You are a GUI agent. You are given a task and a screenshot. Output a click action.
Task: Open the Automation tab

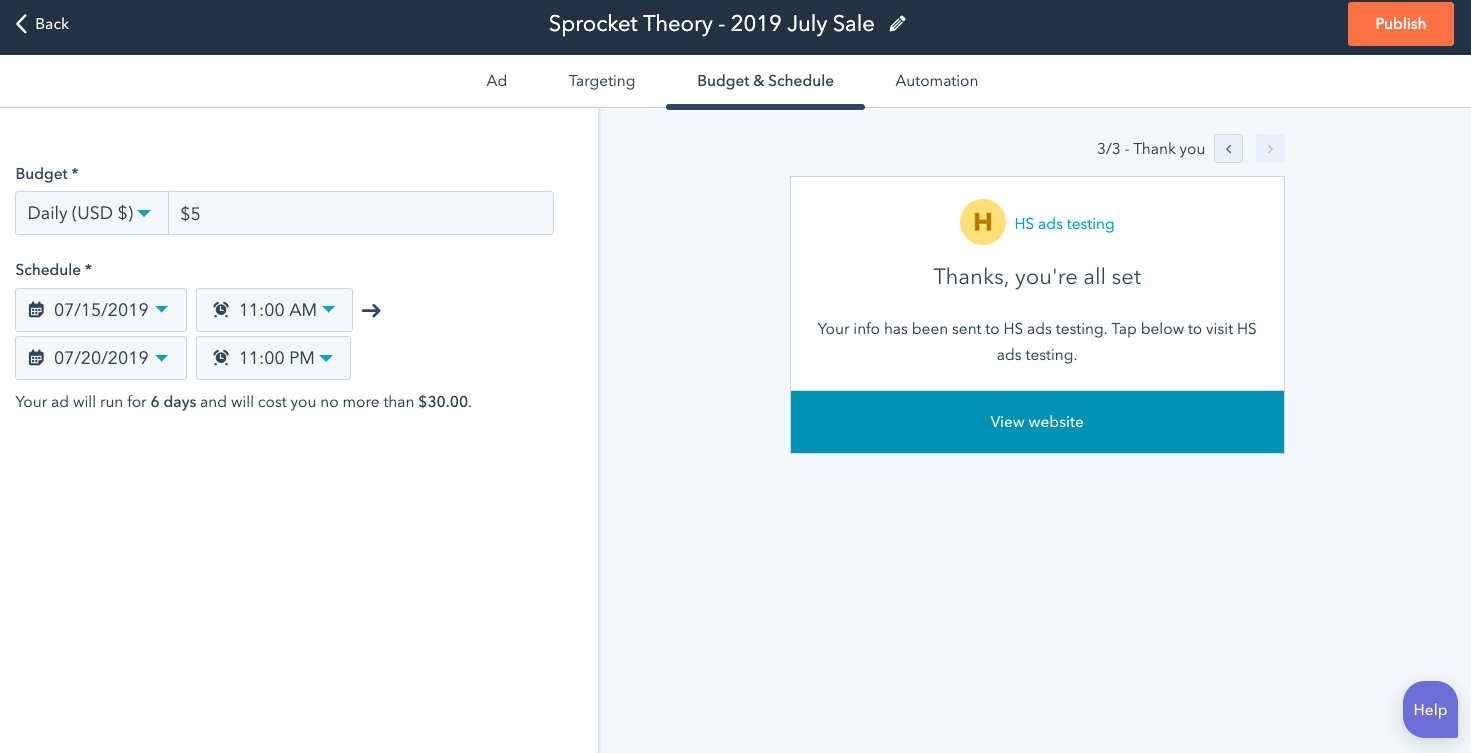point(937,81)
